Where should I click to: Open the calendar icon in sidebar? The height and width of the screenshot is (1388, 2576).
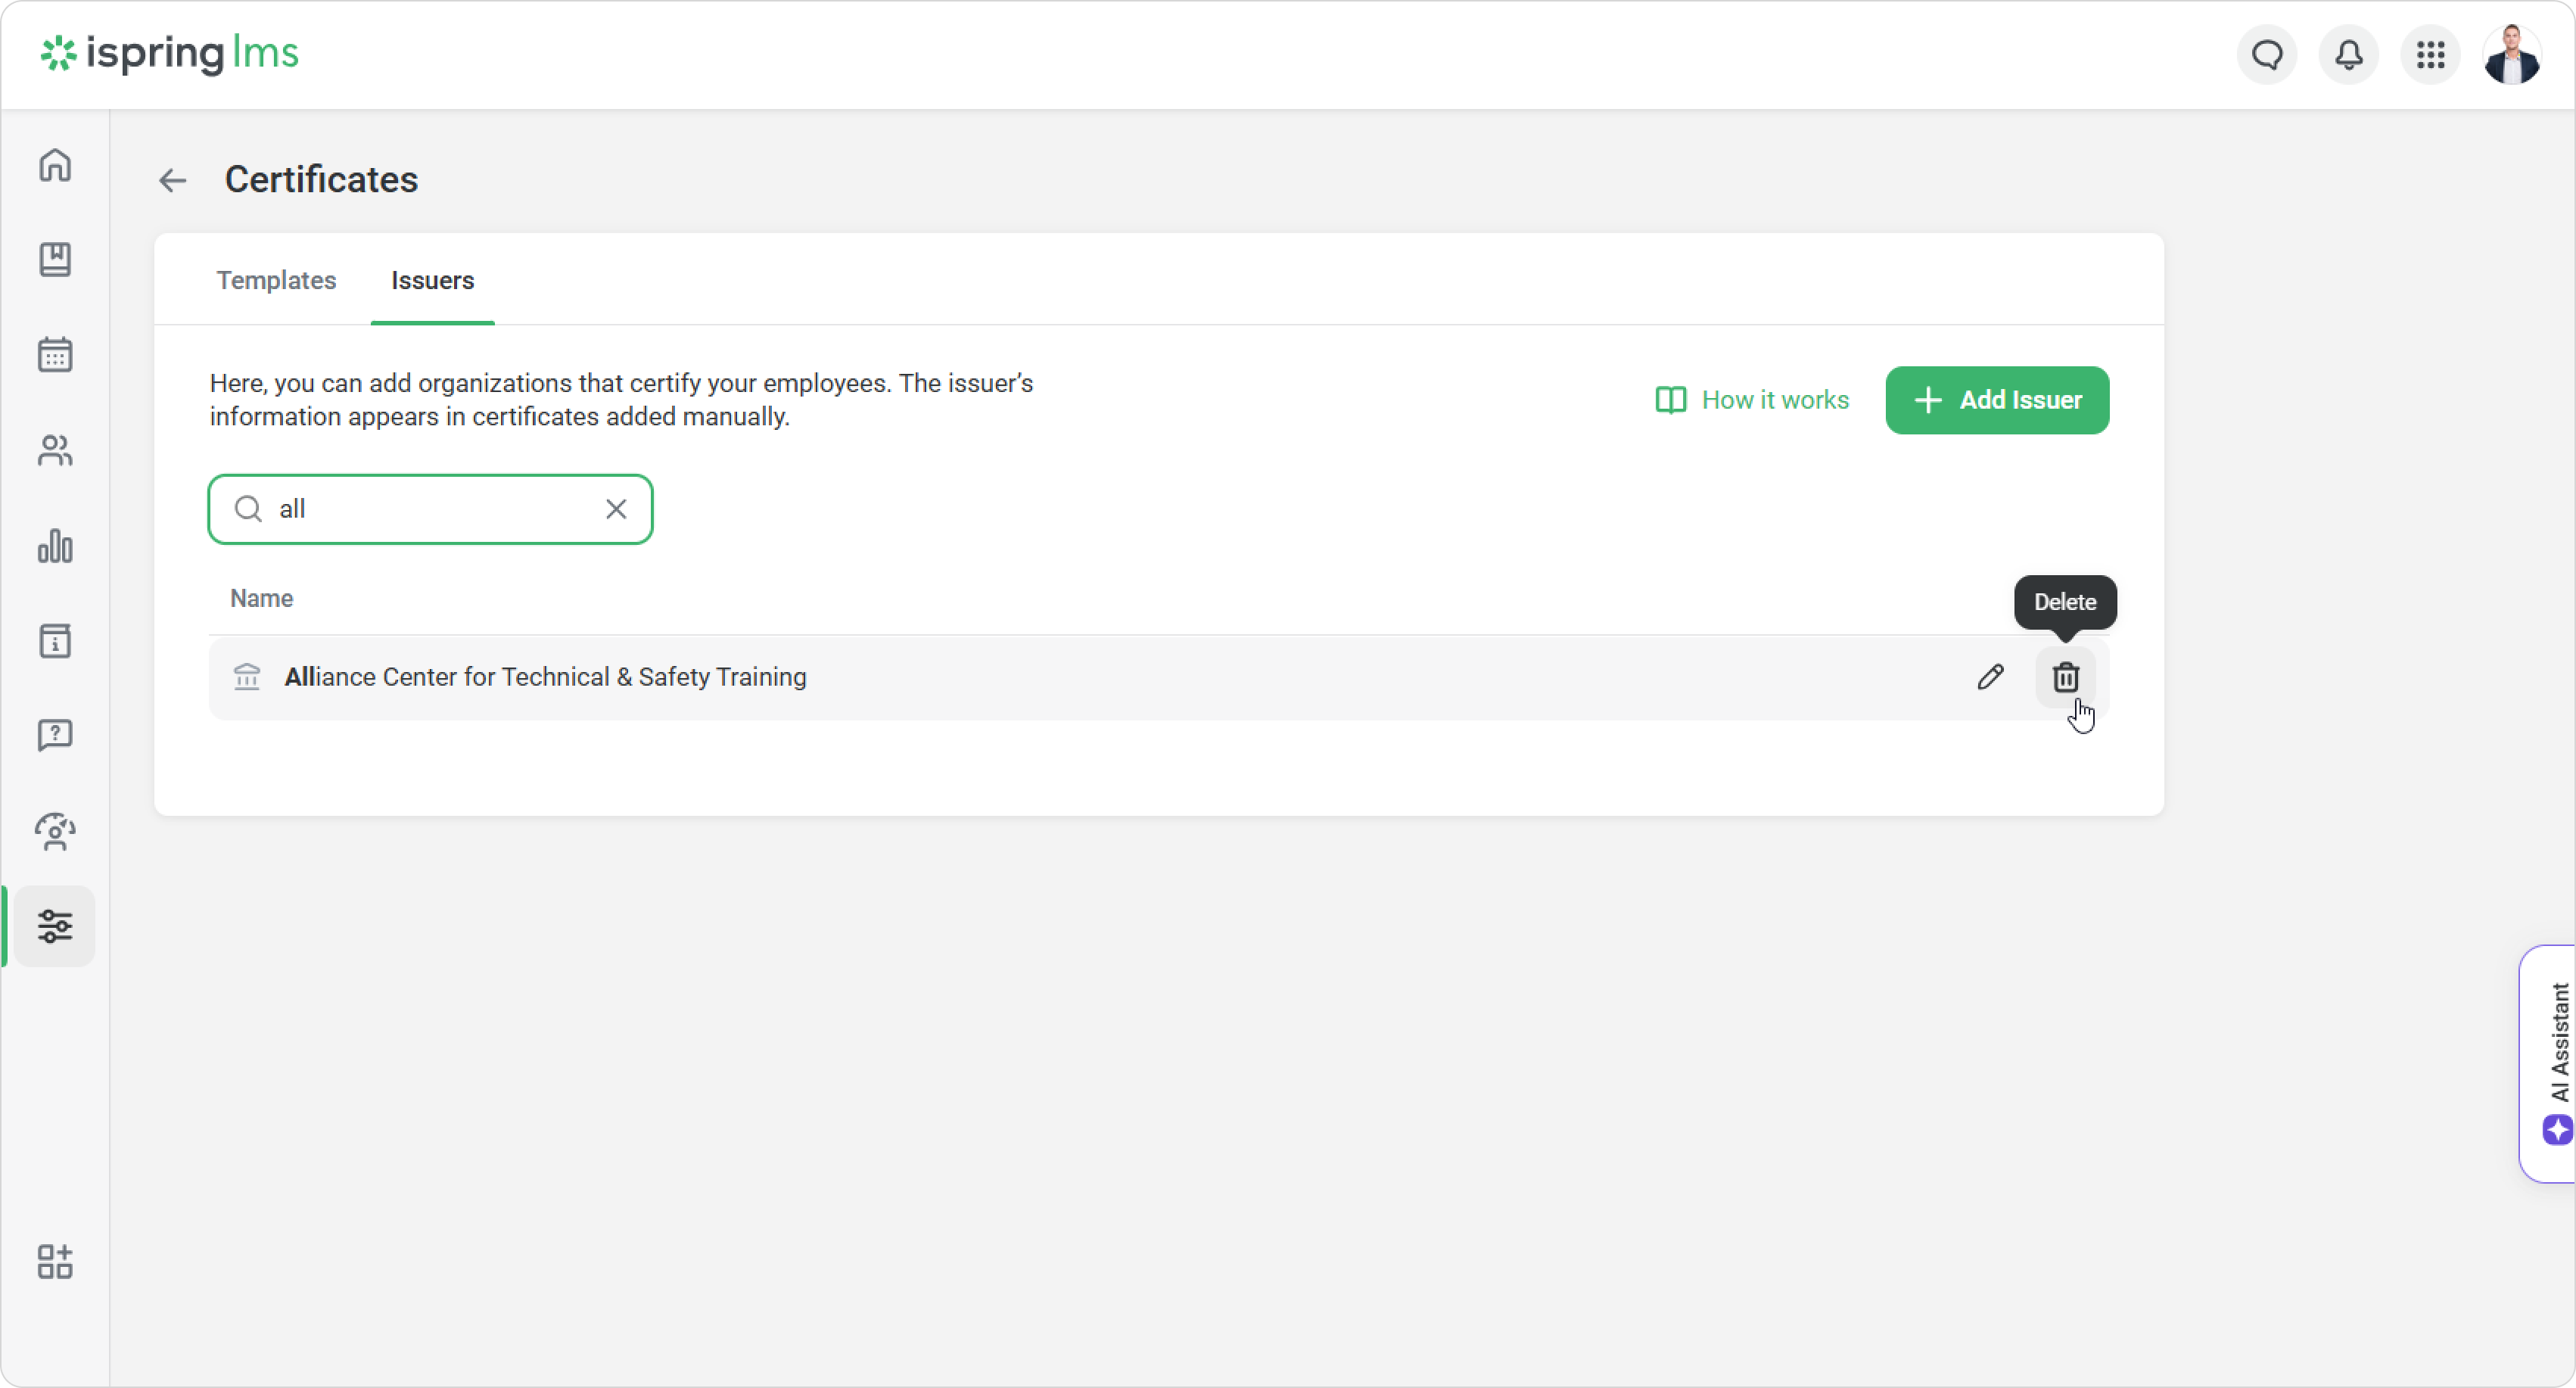(x=55, y=355)
